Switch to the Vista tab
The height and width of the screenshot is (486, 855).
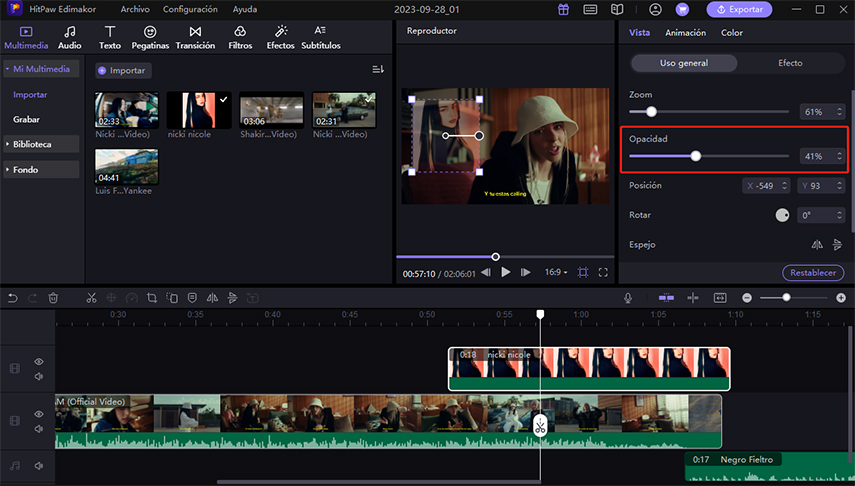[639, 33]
